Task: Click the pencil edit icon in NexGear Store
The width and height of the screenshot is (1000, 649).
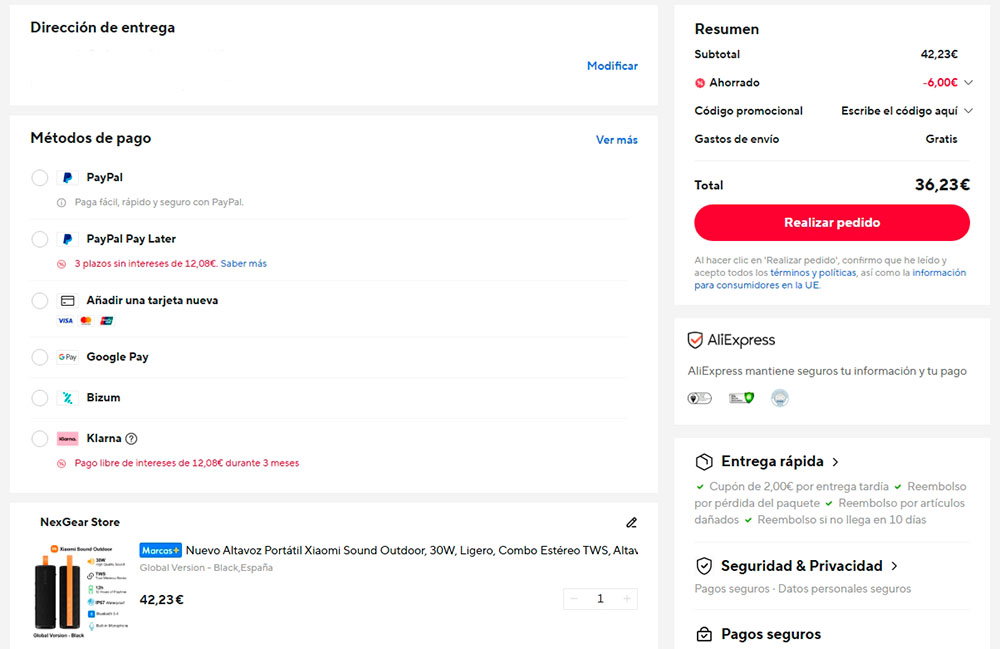Action: click(x=631, y=523)
